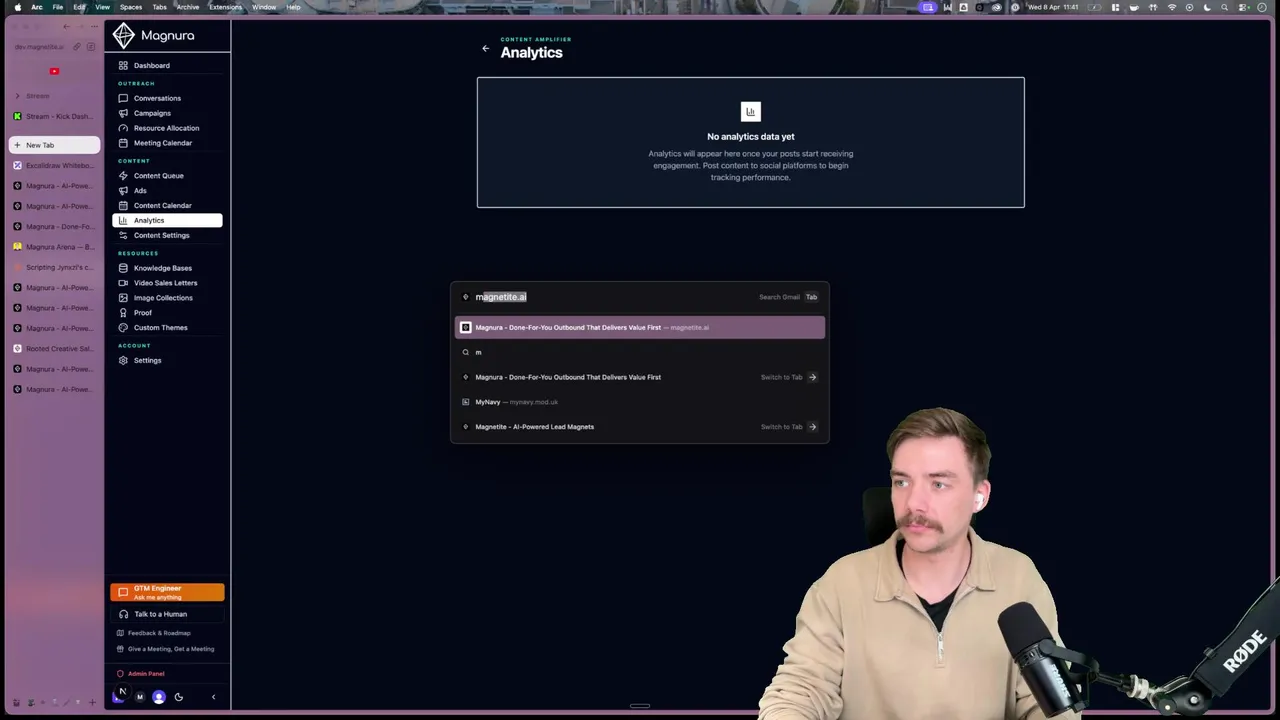
Task: Click the command bar URL input field
Action: (x=610, y=297)
